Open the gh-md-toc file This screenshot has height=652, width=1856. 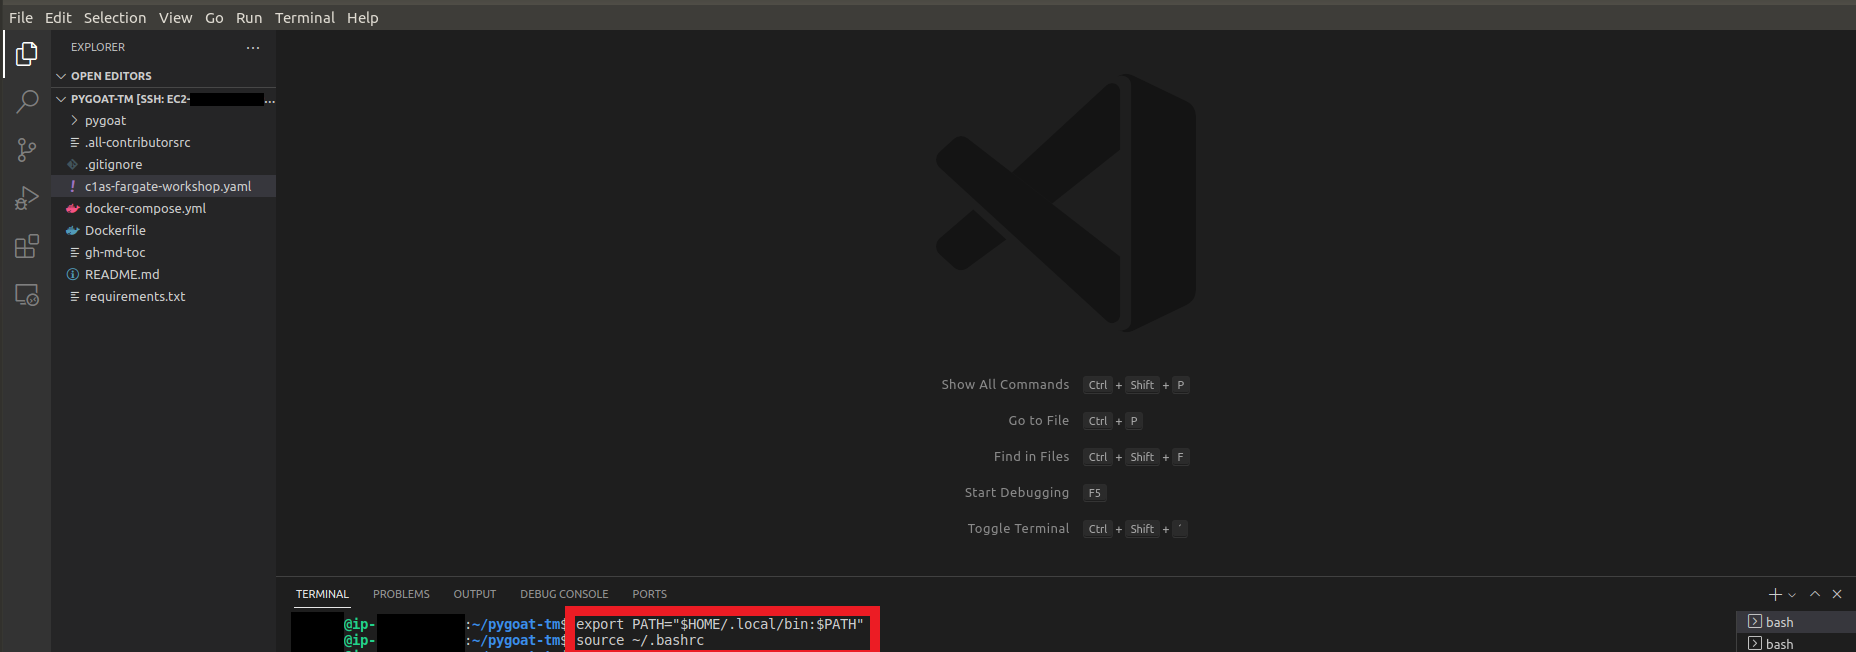(163, 252)
